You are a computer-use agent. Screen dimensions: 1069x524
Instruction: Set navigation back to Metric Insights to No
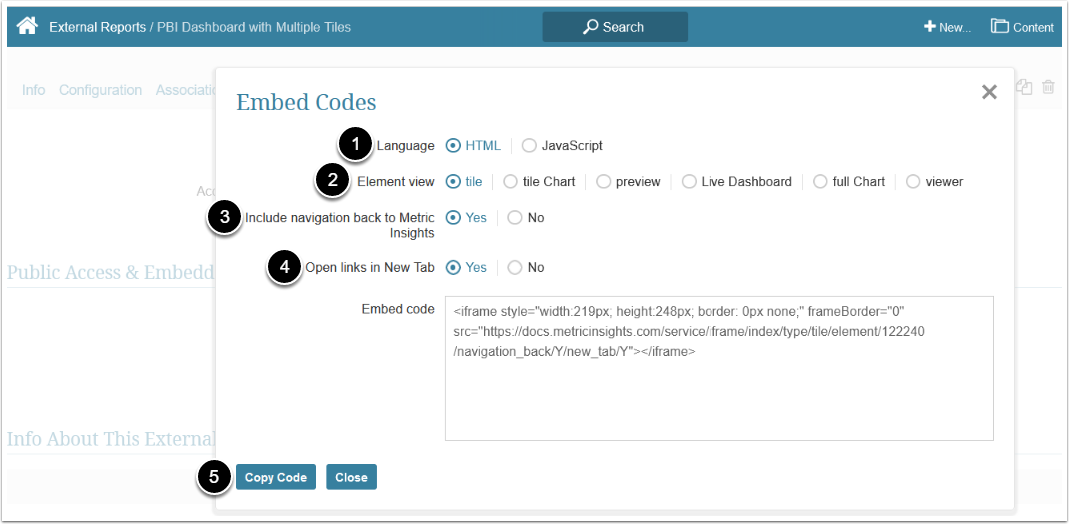[515, 217]
